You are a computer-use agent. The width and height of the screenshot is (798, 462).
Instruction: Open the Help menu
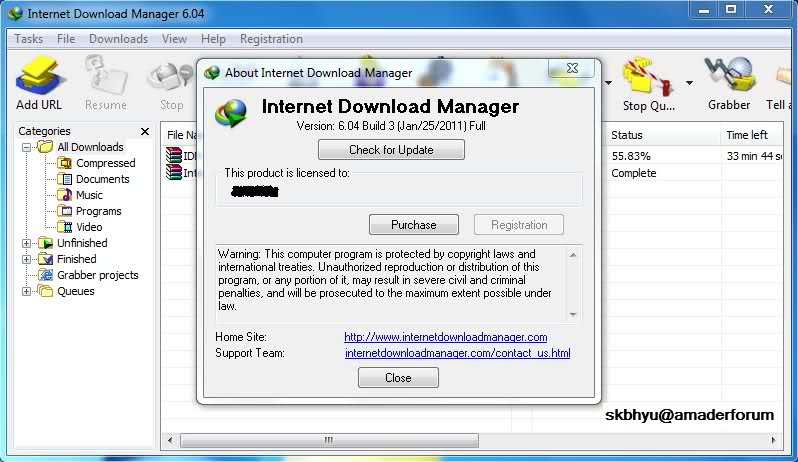[213, 39]
